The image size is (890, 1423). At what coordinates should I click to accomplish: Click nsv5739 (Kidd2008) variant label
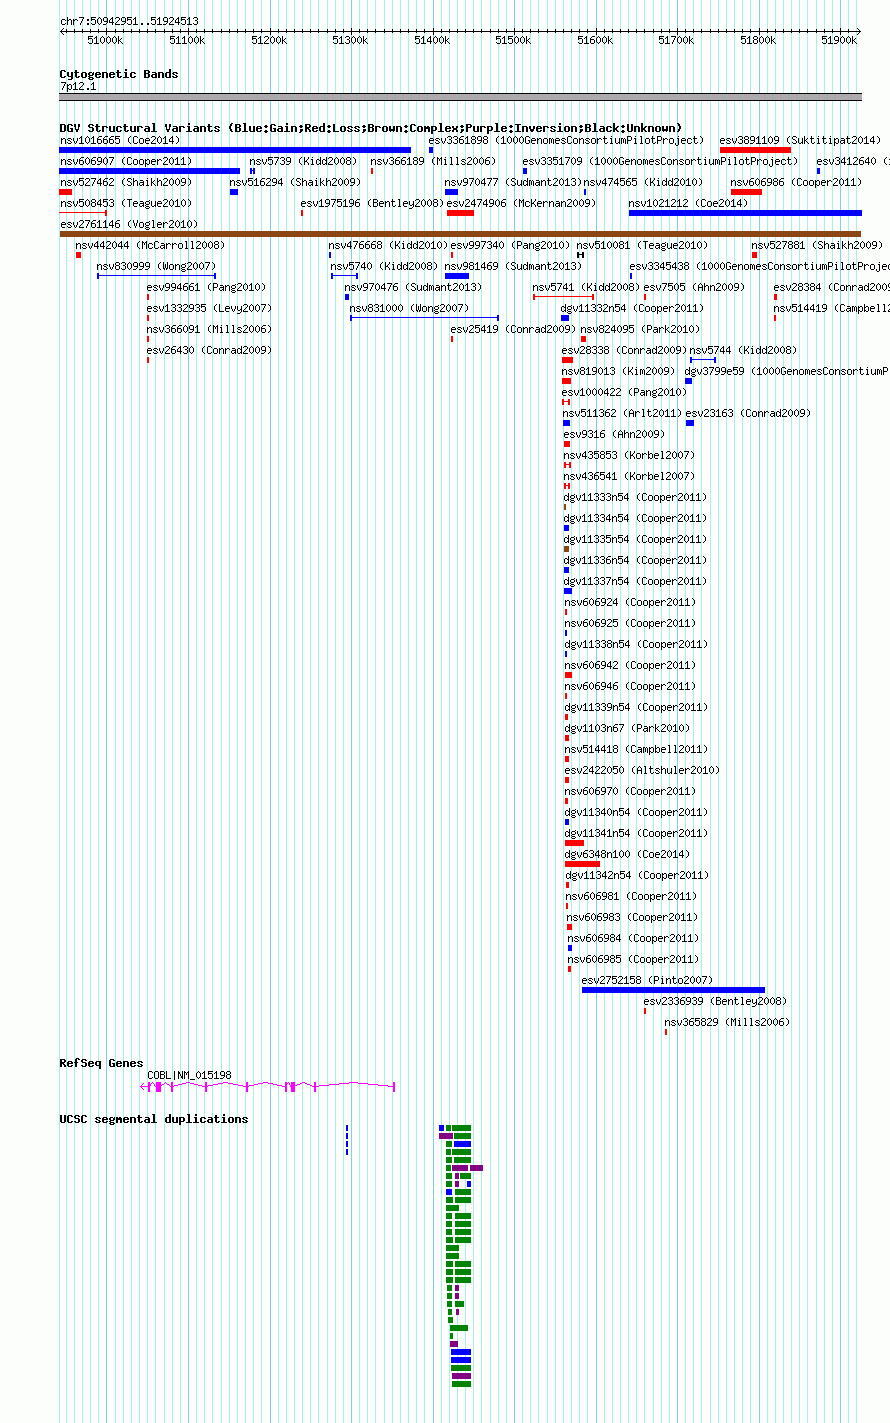303,161
